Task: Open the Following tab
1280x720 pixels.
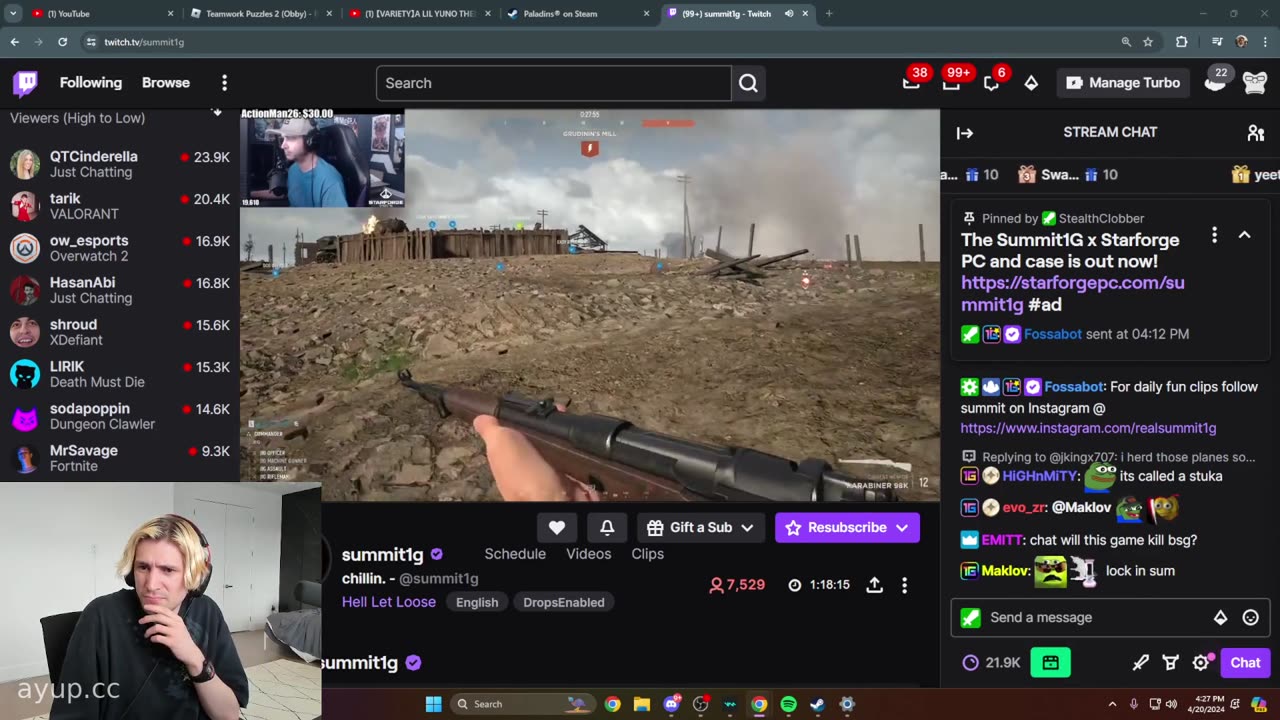Action: (x=91, y=83)
